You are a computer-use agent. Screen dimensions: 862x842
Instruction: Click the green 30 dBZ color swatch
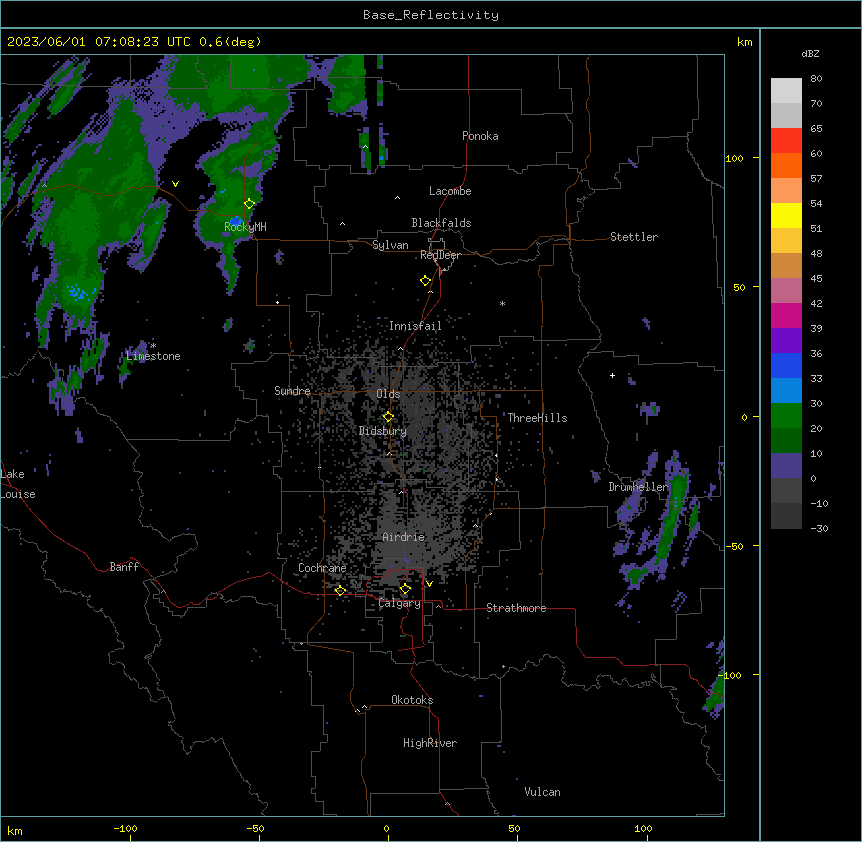[x=786, y=416]
